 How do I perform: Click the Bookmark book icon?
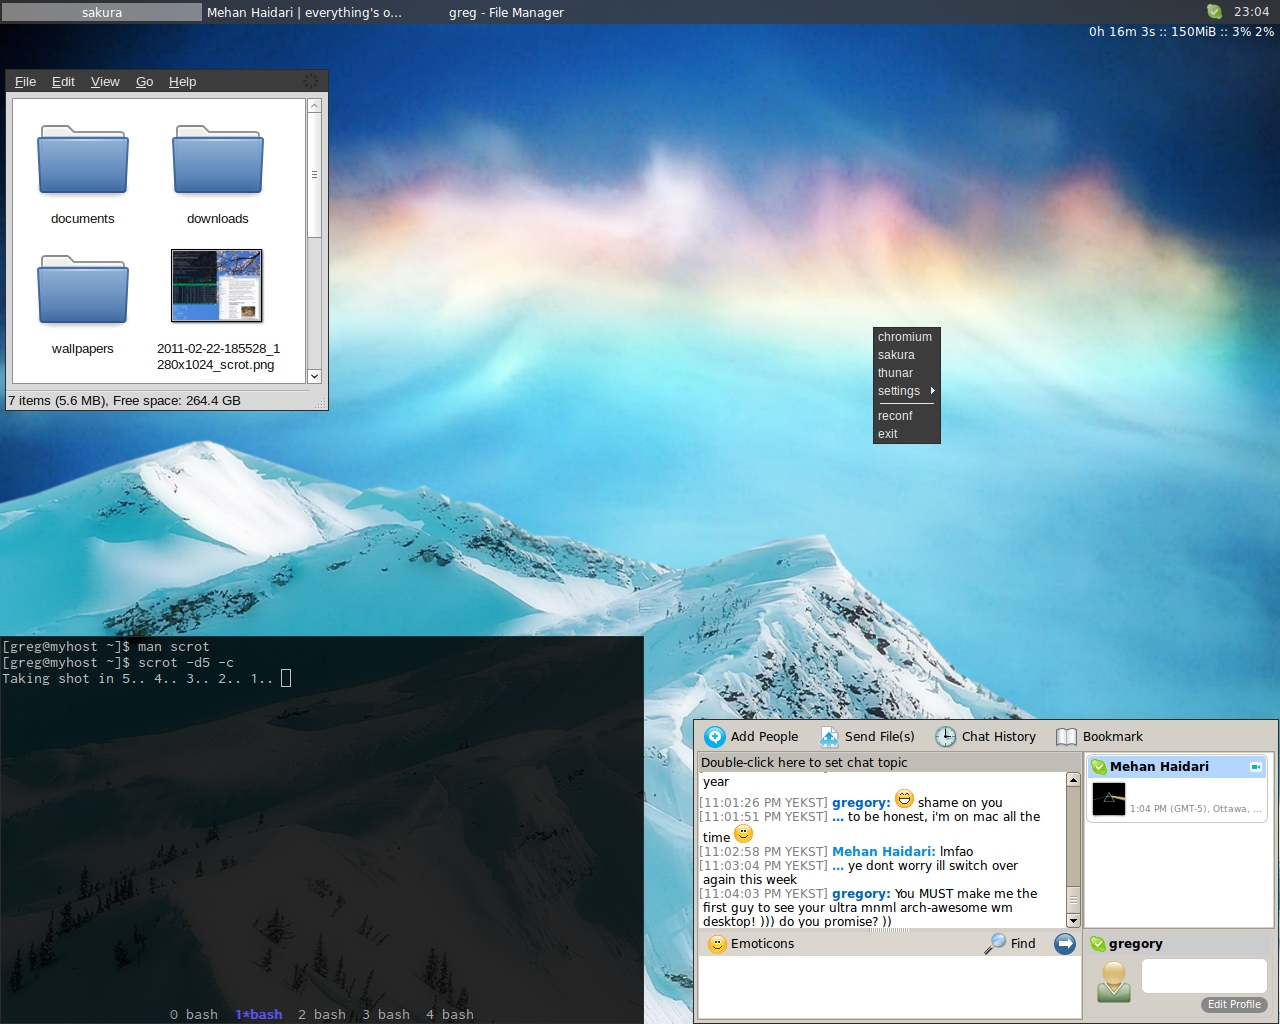coord(1067,737)
